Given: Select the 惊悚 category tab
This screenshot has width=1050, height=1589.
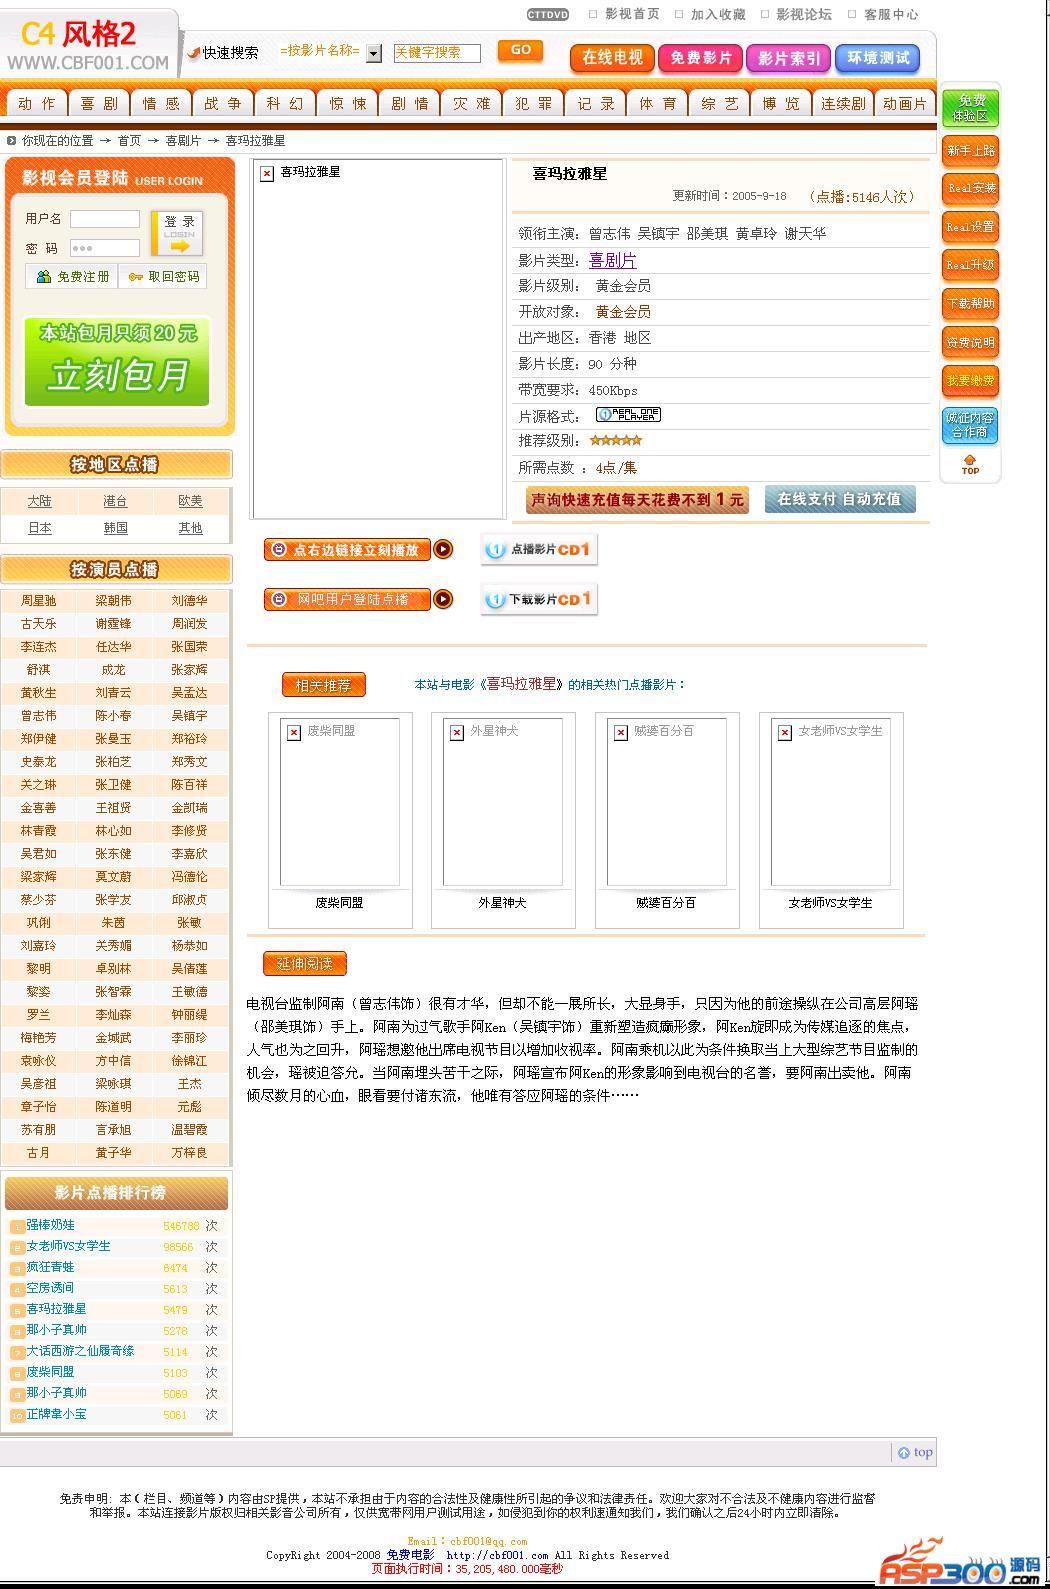Looking at the screenshot, I should 346,103.
